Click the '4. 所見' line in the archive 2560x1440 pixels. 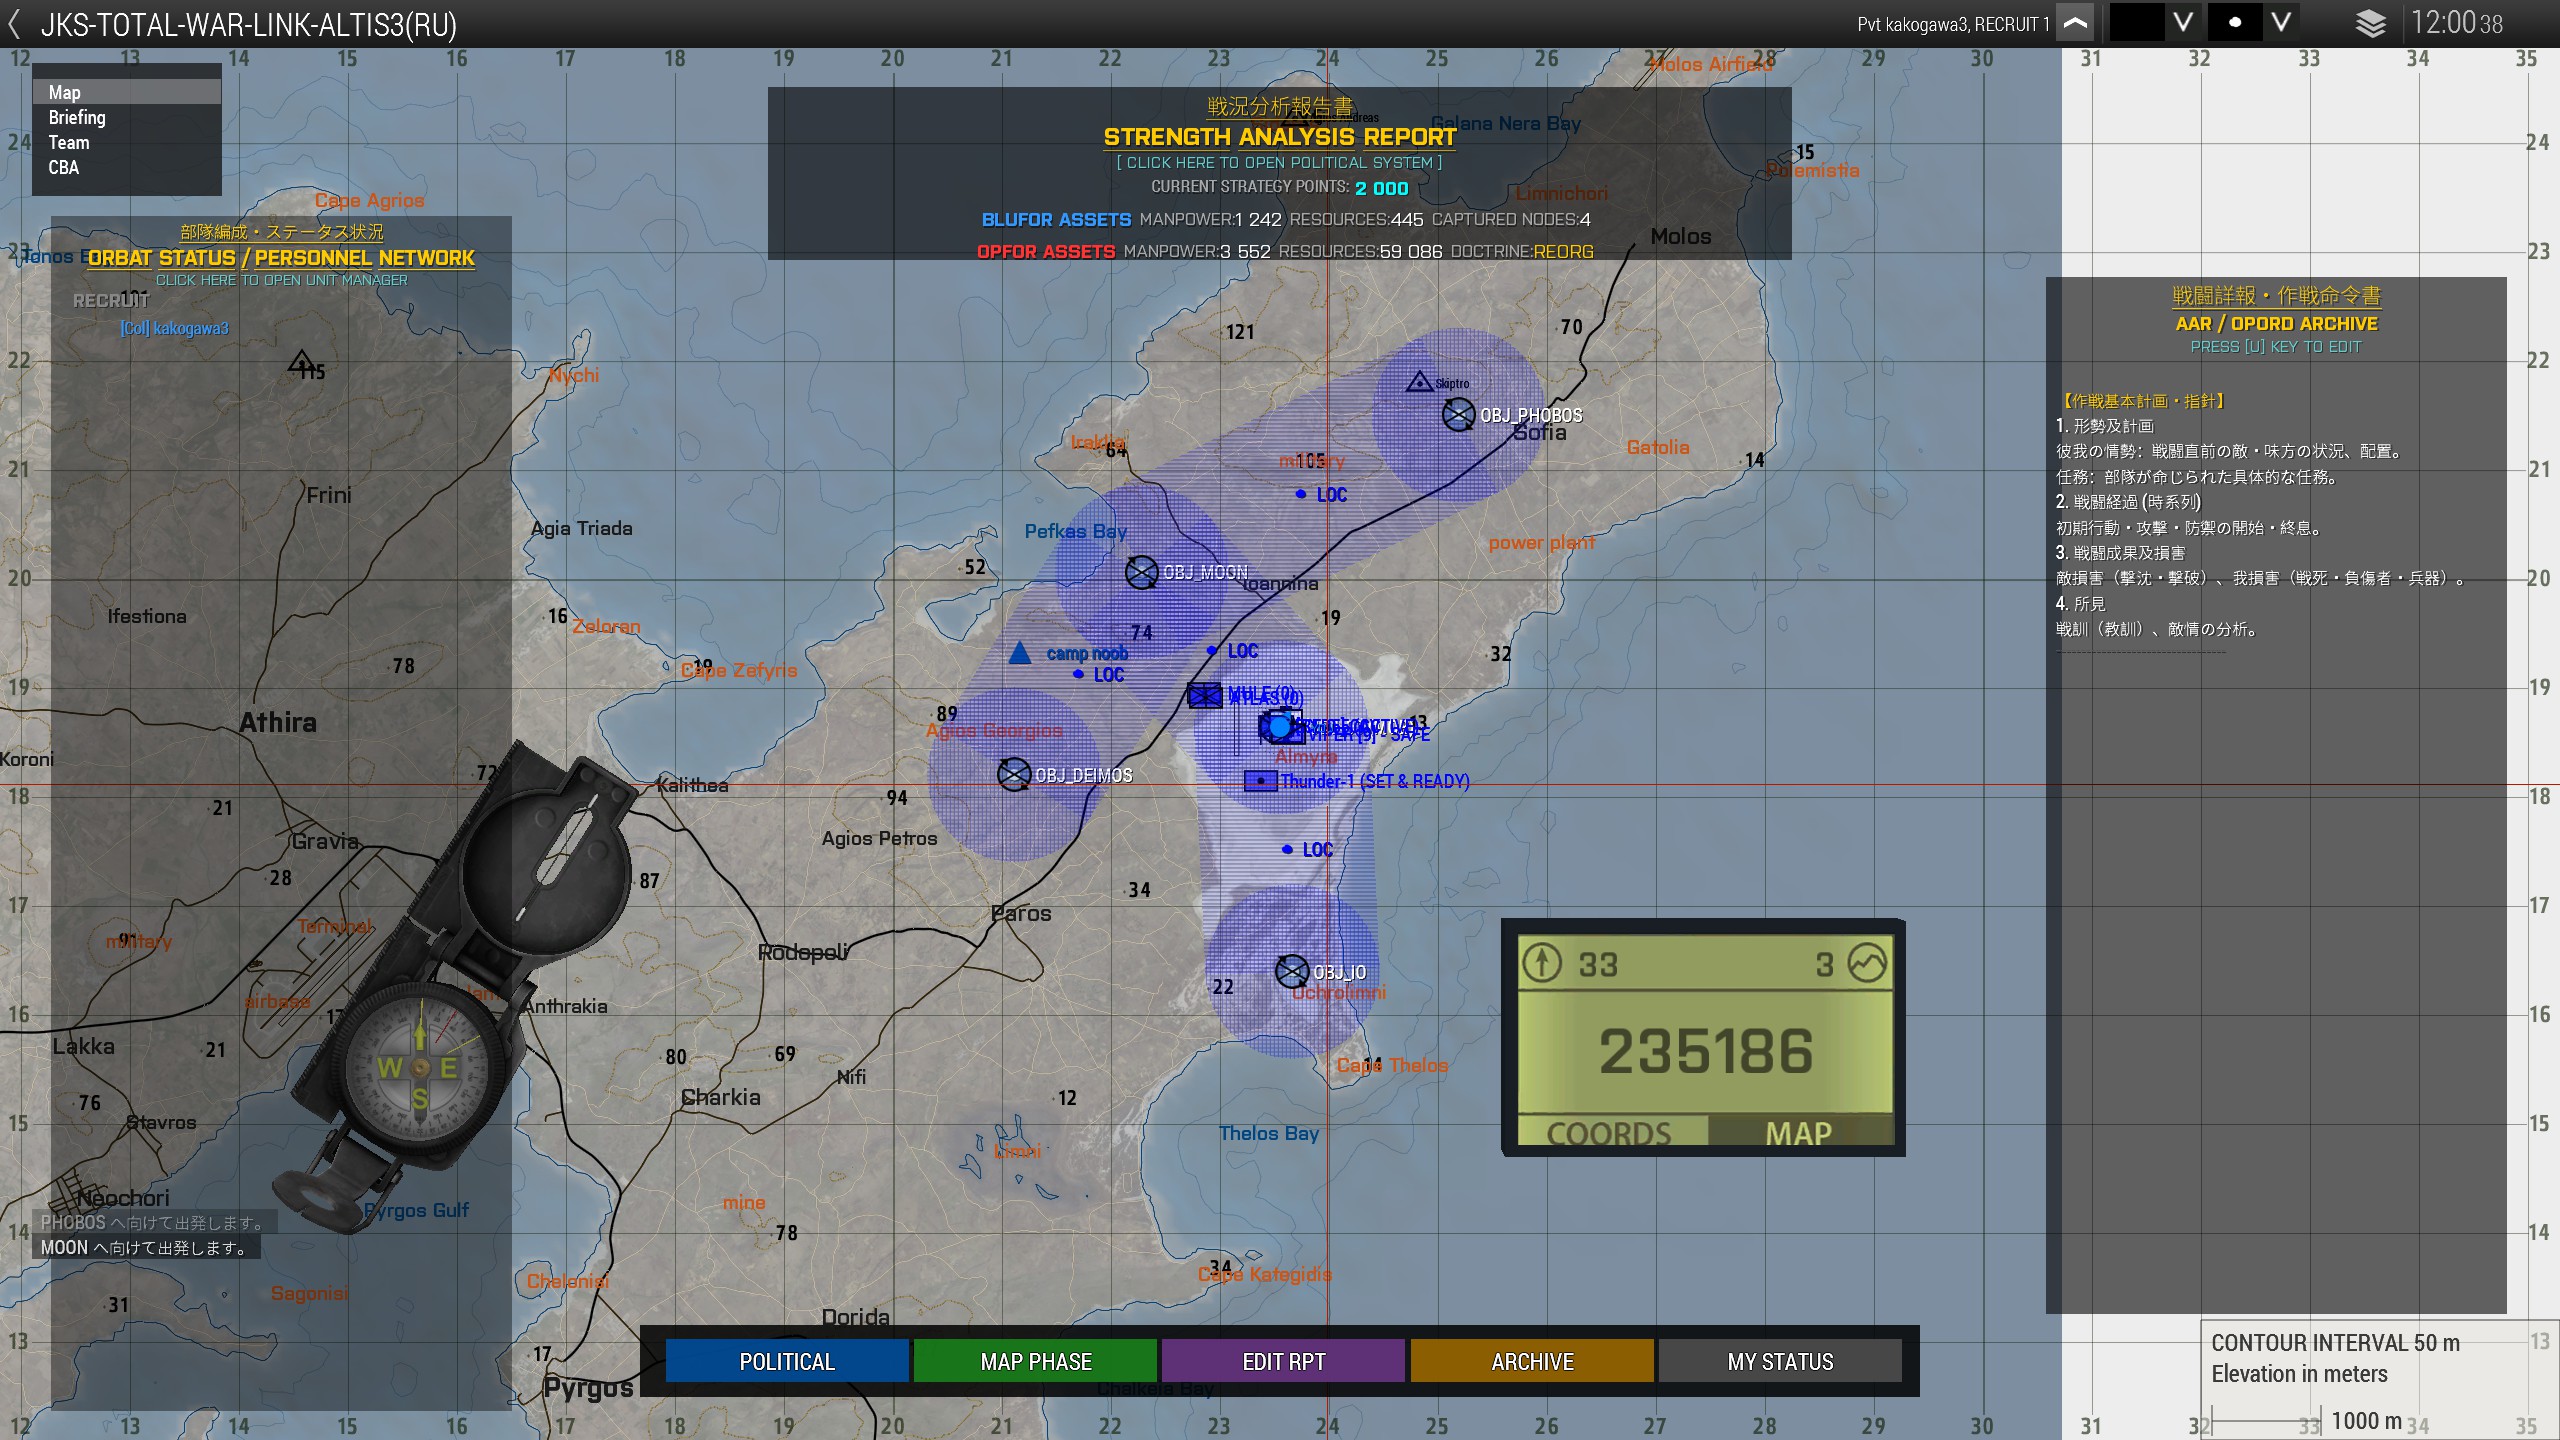click(x=2080, y=603)
